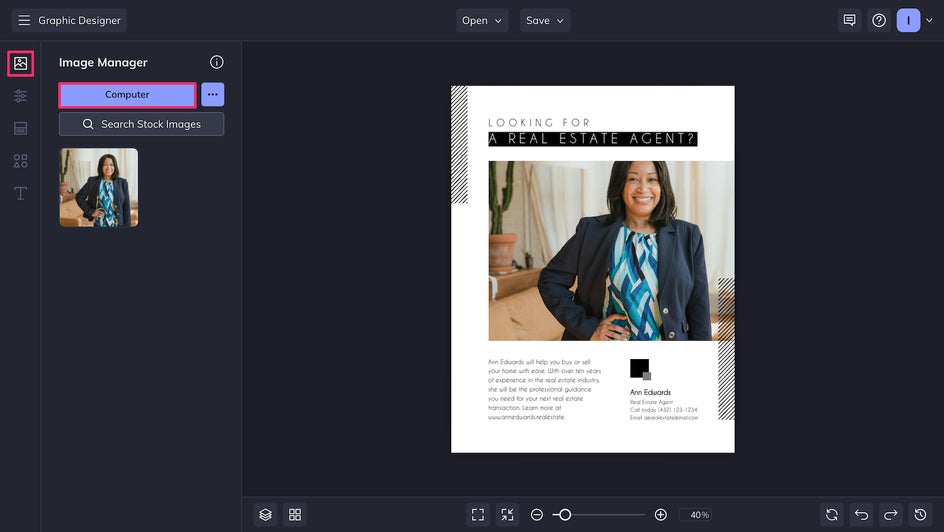Select the 'Ann Edwards' name text

pyautogui.click(x=650, y=392)
